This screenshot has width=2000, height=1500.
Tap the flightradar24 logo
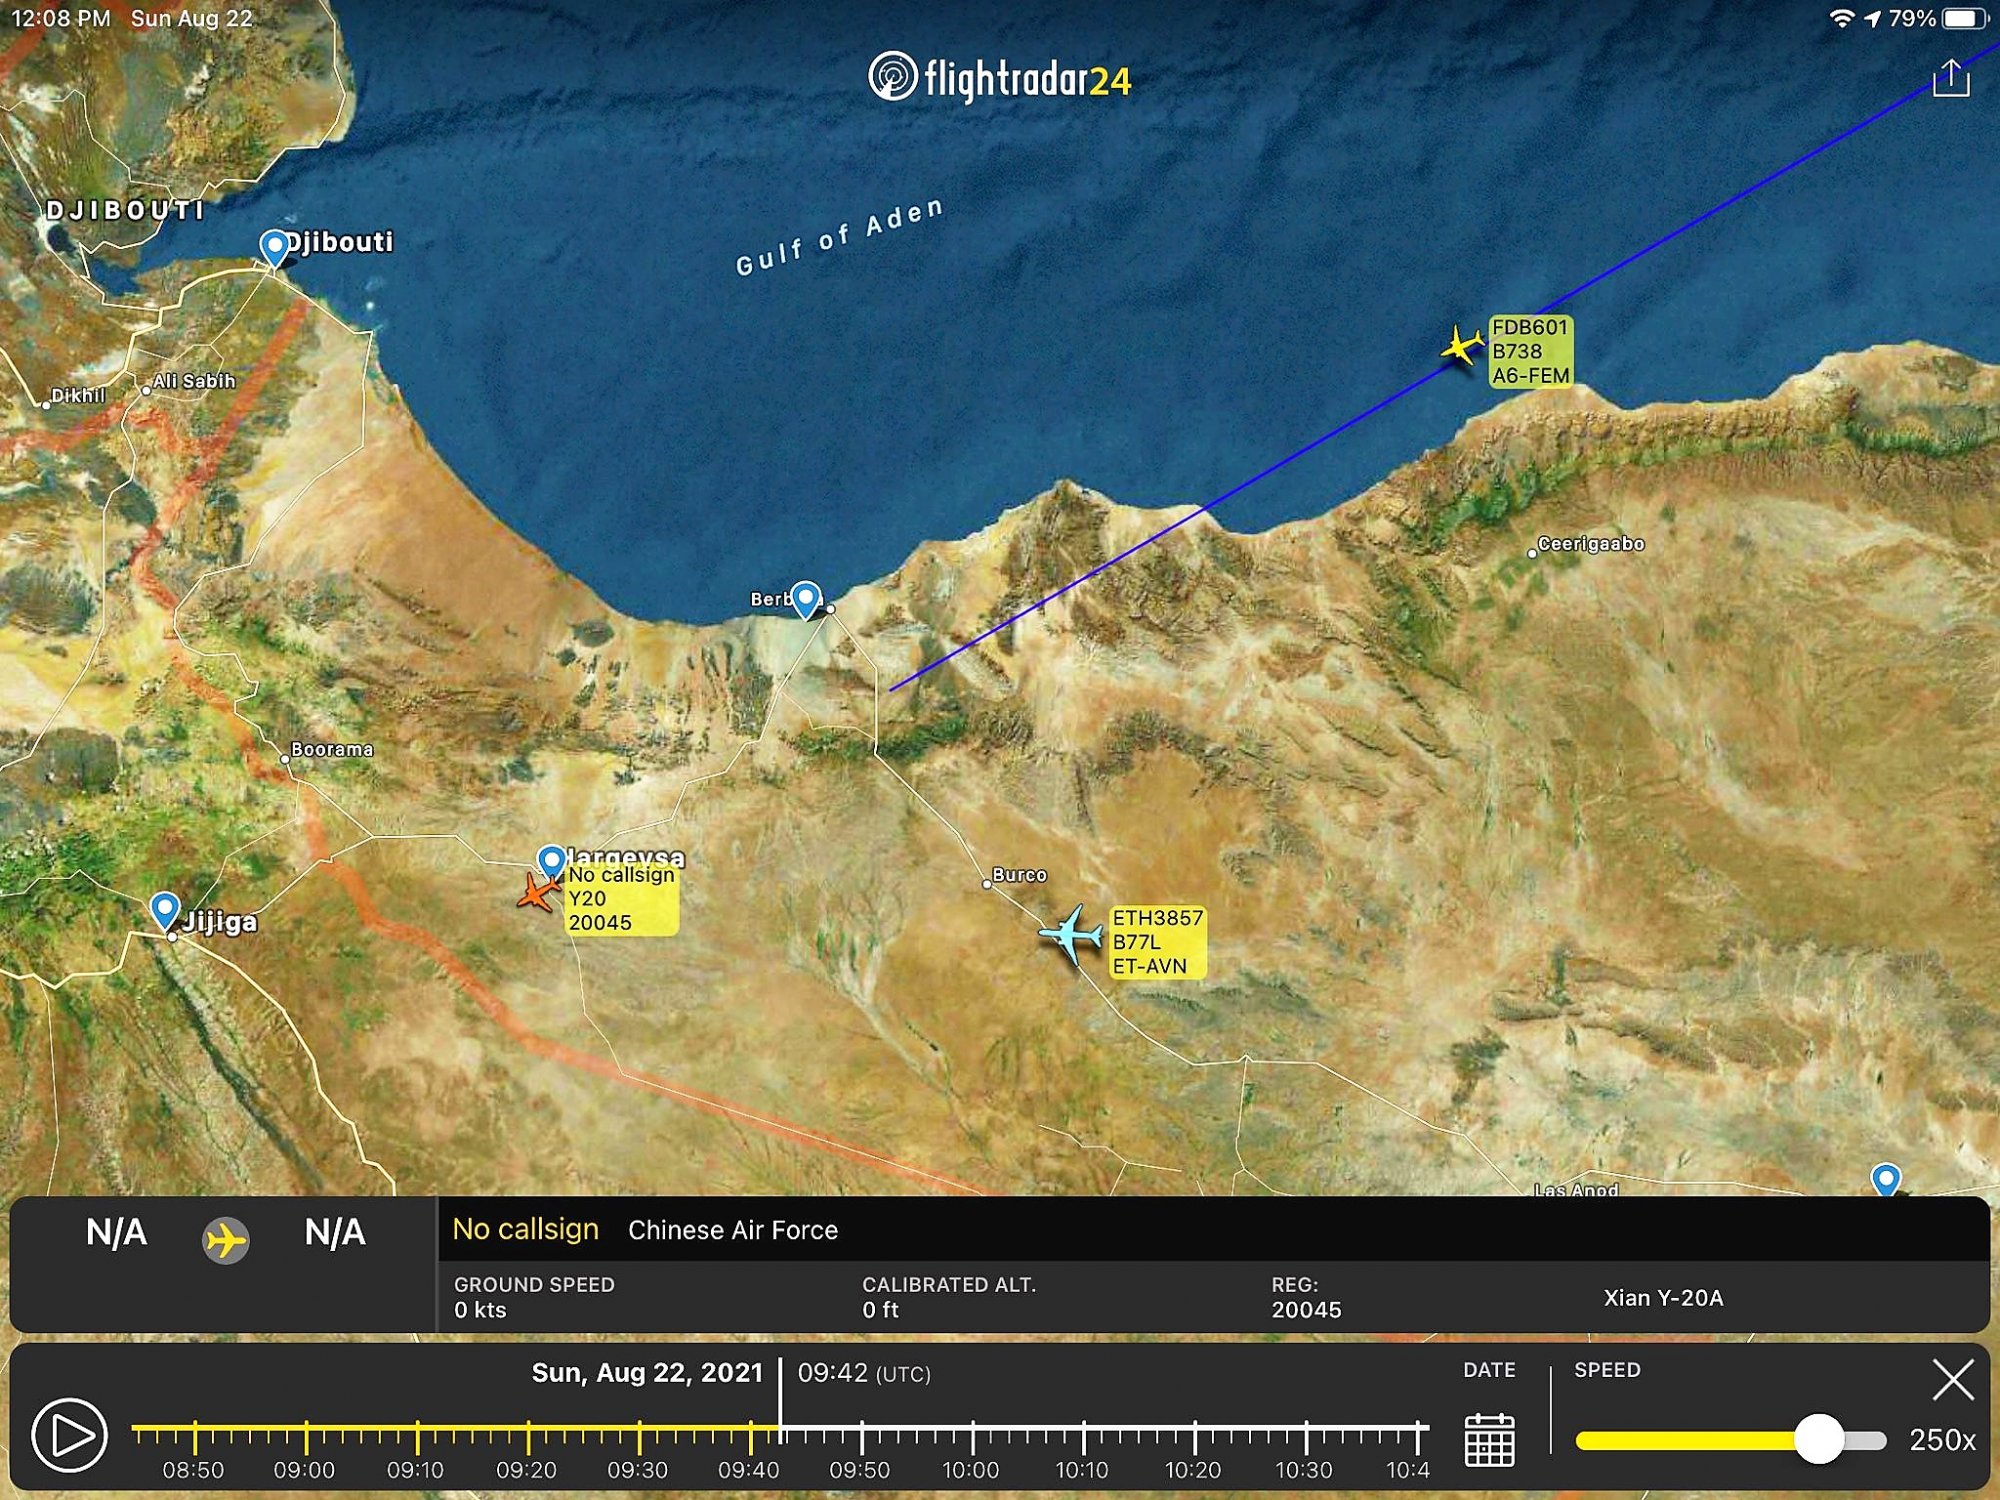tap(999, 78)
